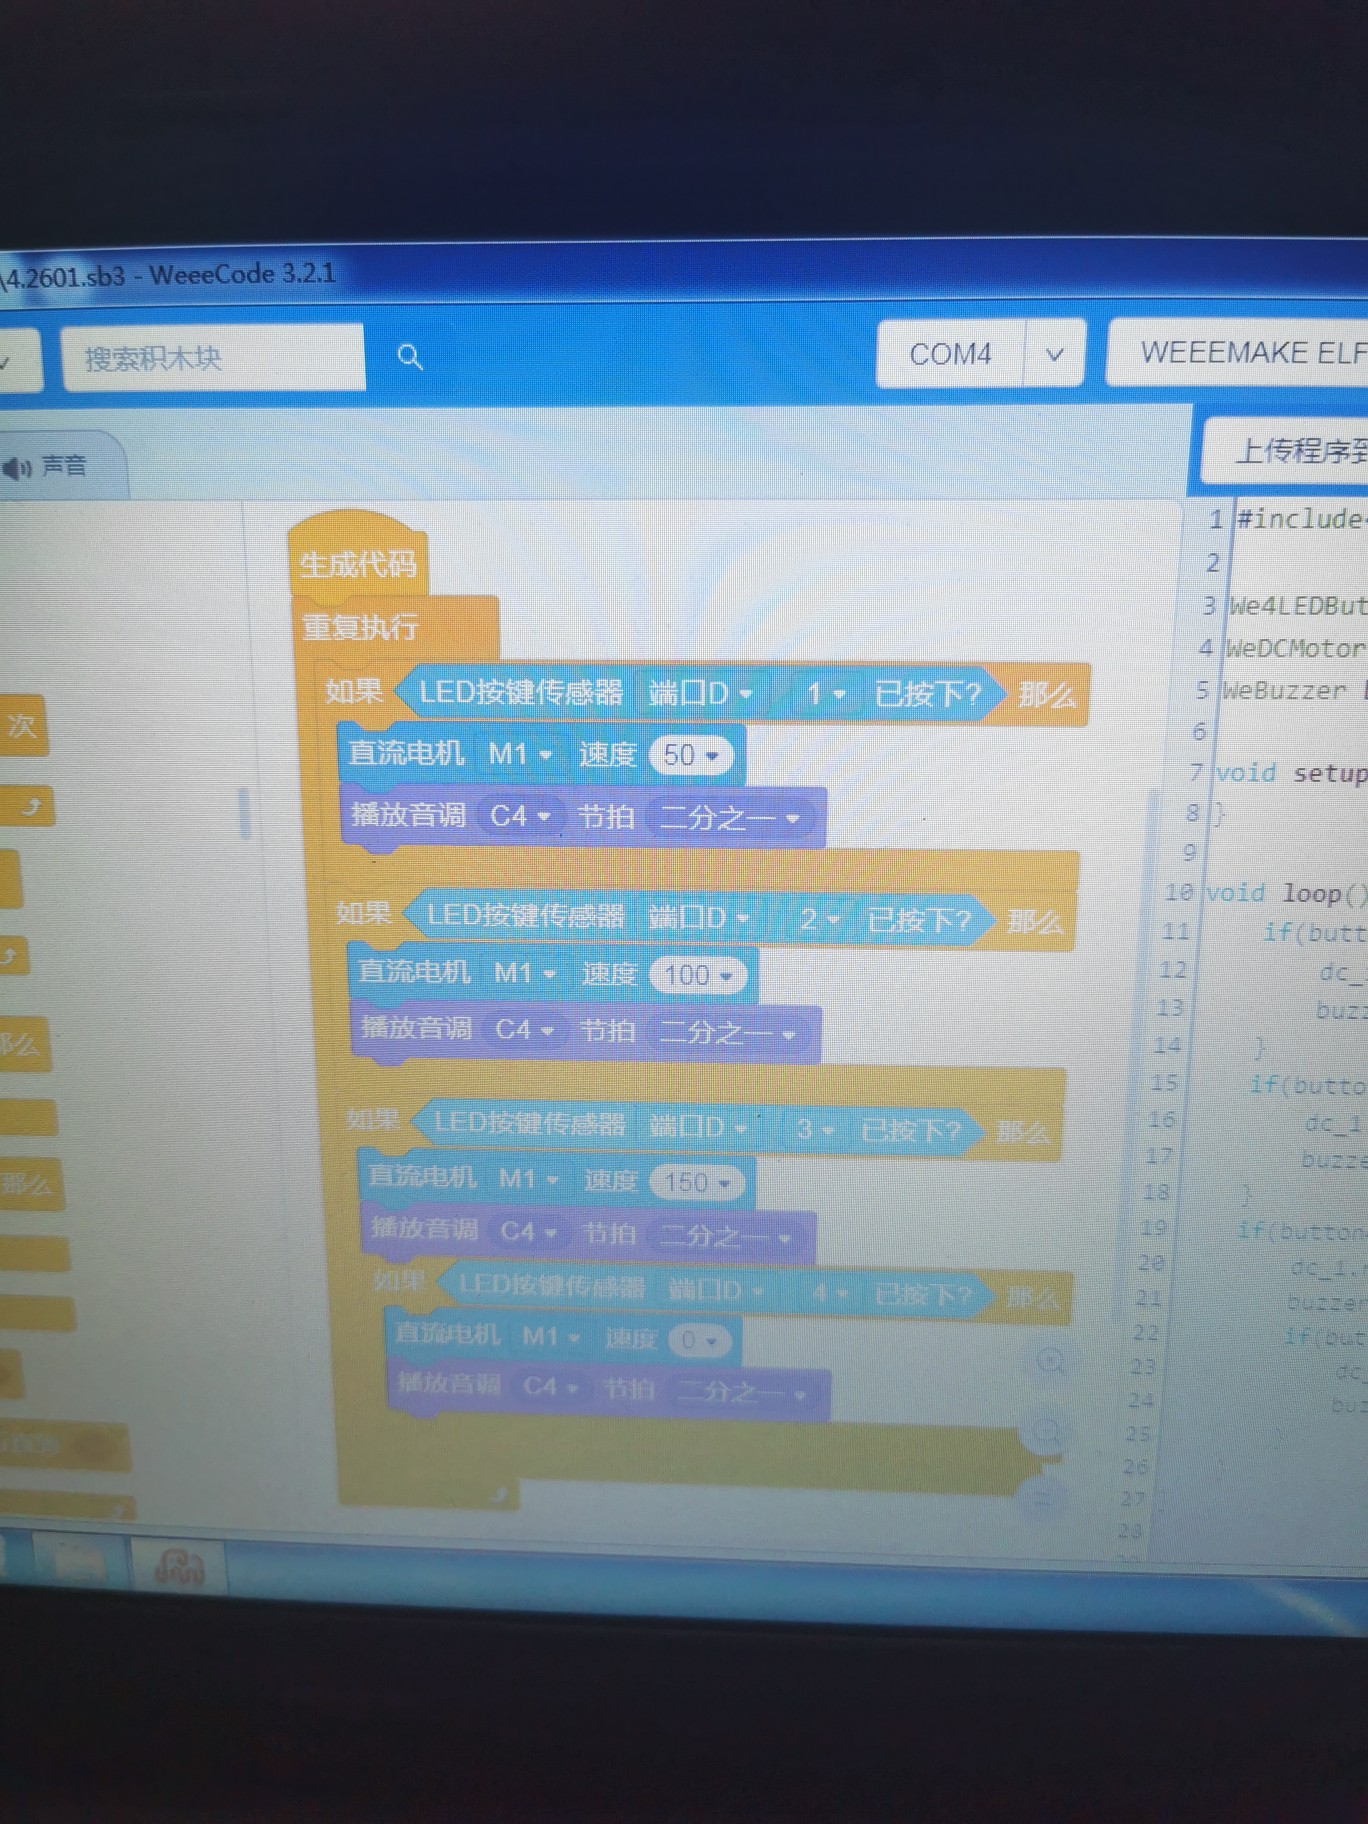Image resolution: width=1368 pixels, height=1824 pixels.
Task: Switch to the 声音 tab
Action: (60, 467)
